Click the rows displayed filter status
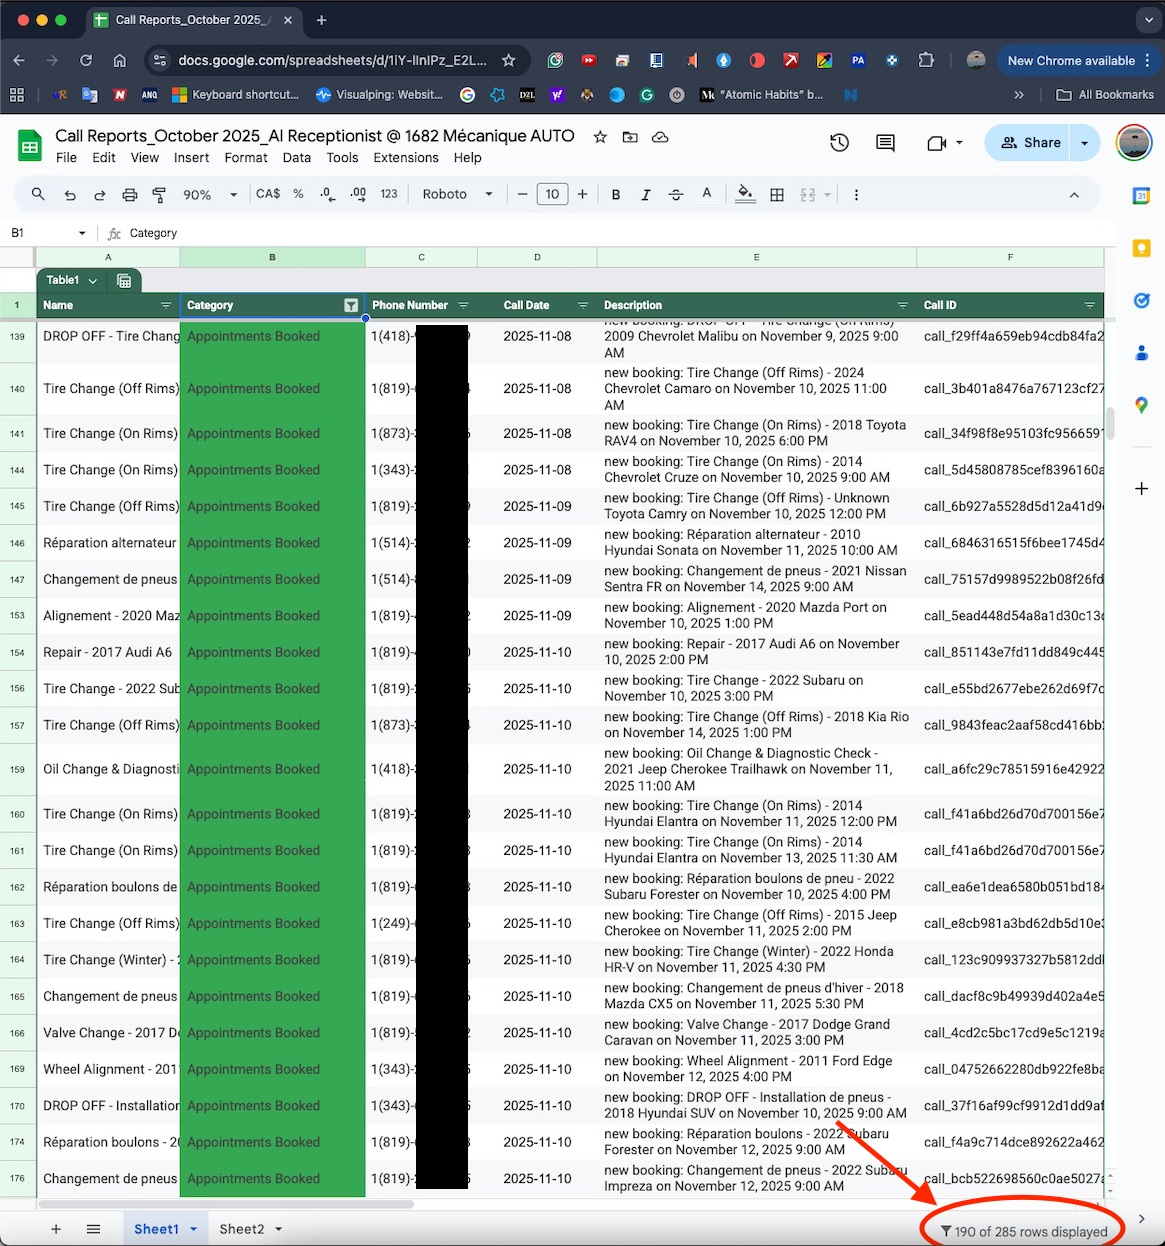 (x=1024, y=1232)
